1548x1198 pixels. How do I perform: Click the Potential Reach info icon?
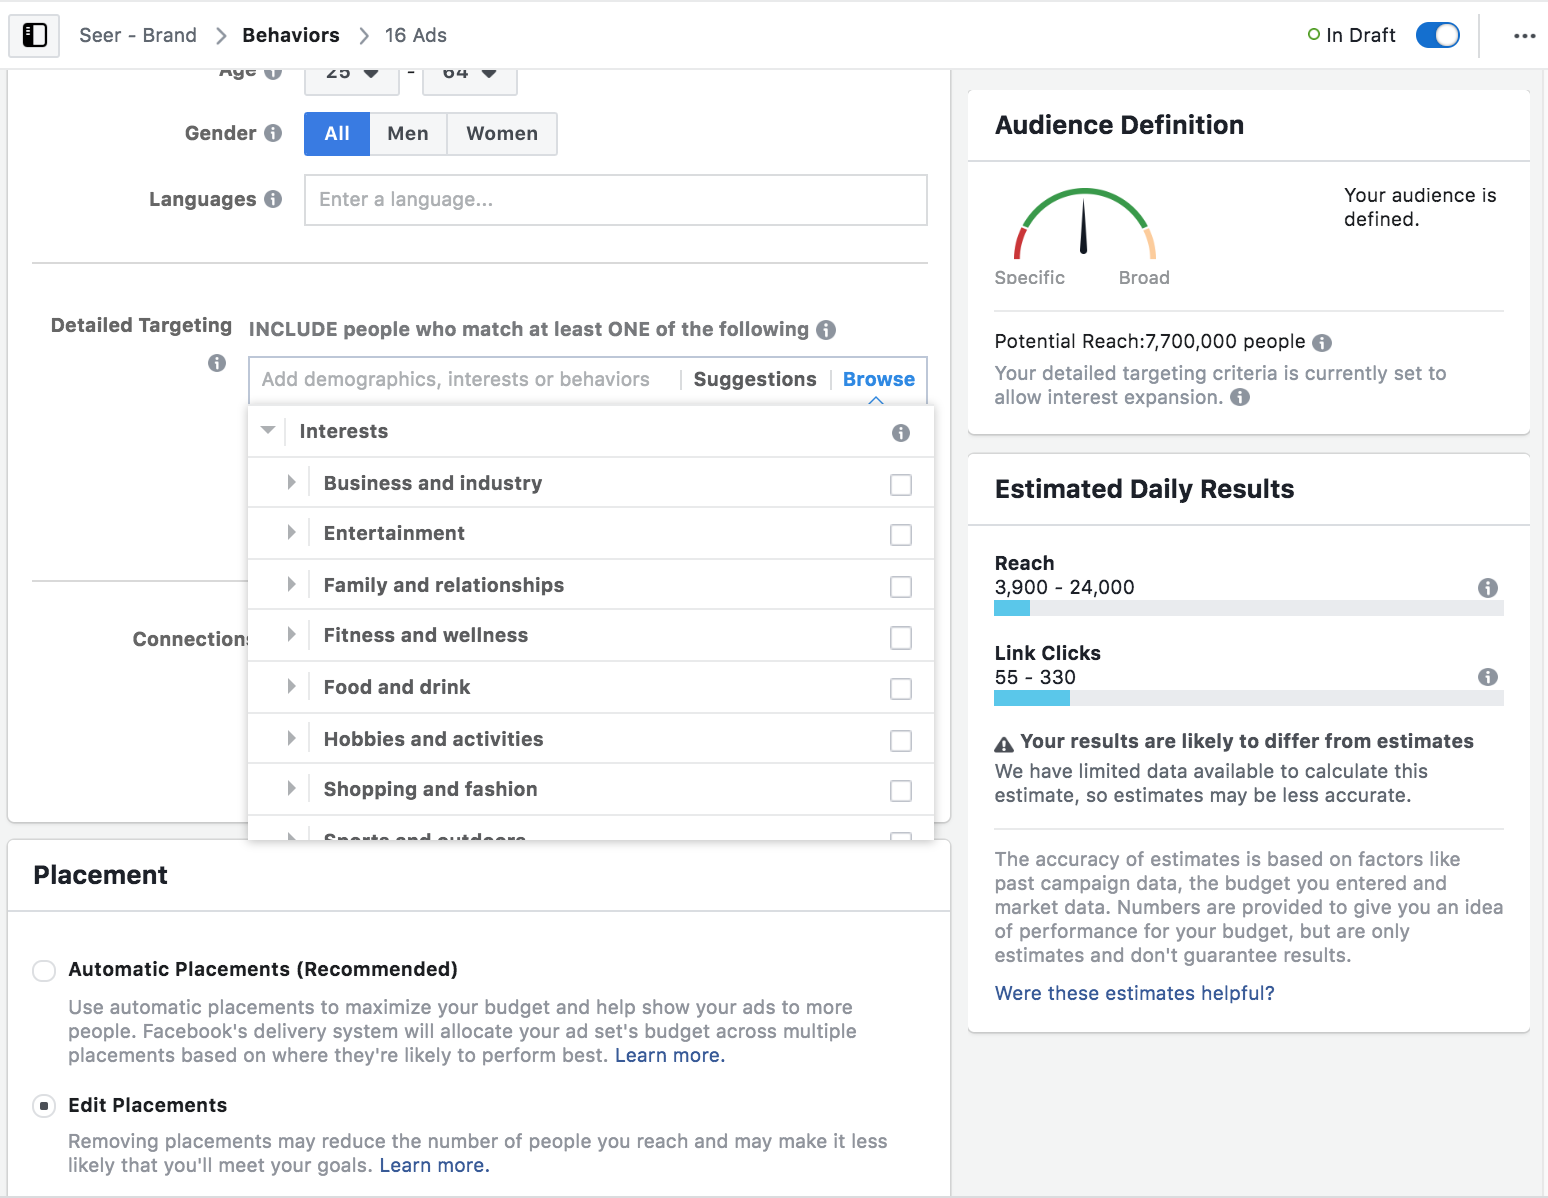(x=1322, y=343)
